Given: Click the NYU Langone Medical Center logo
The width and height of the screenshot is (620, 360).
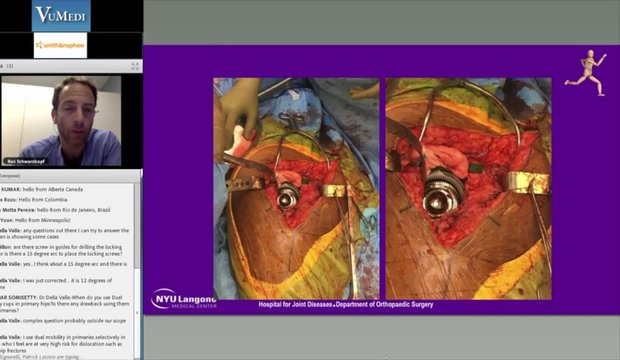Looking at the screenshot, I should coord(183,299).
